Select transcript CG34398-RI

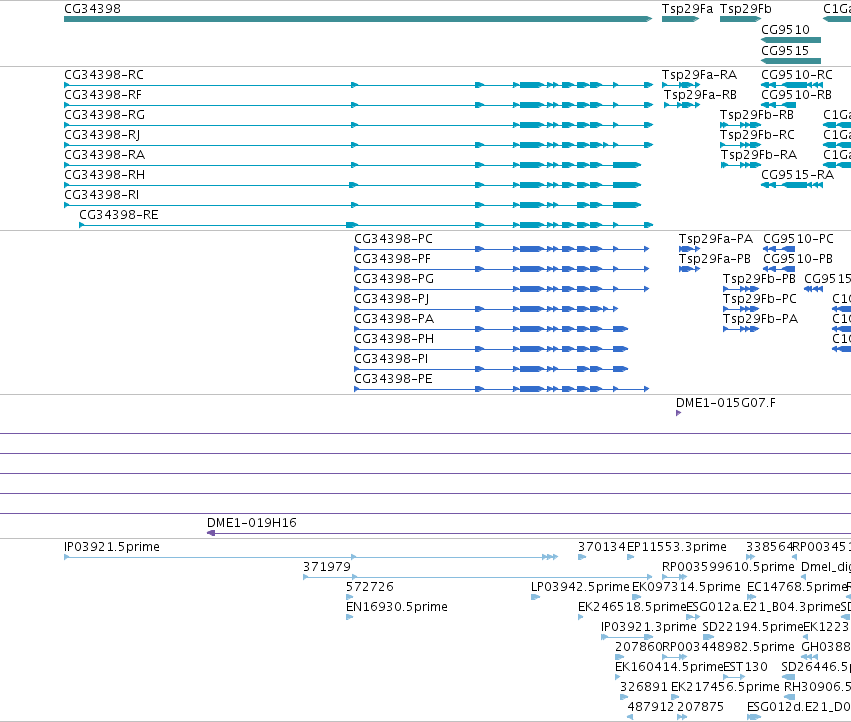click(352, 205)
